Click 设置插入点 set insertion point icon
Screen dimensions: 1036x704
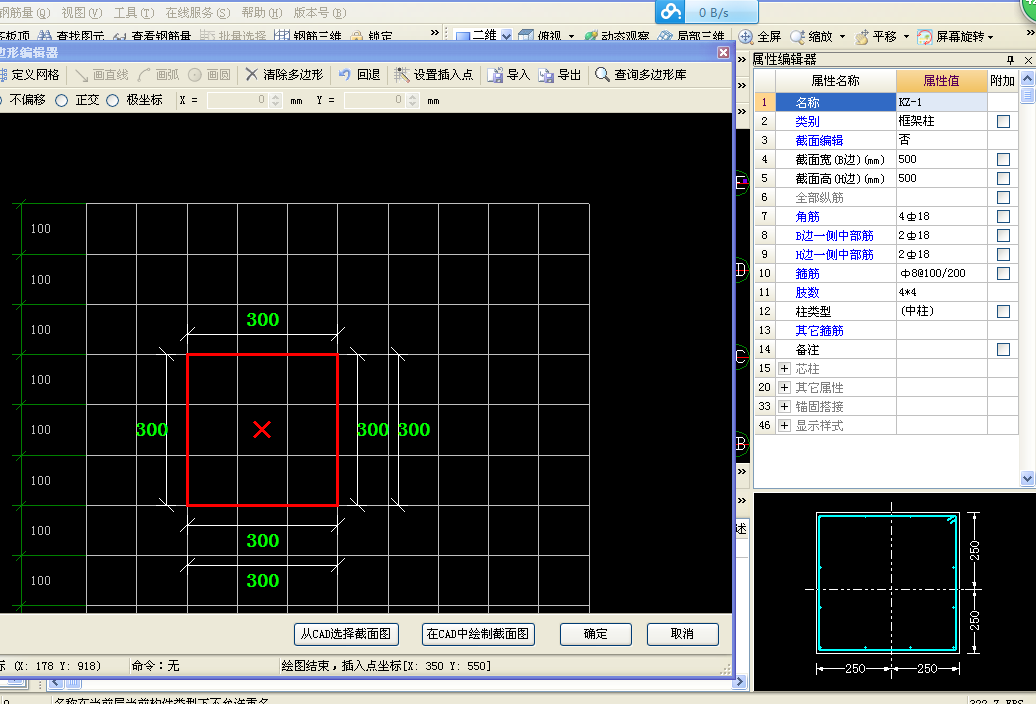(x=402, y=75)
